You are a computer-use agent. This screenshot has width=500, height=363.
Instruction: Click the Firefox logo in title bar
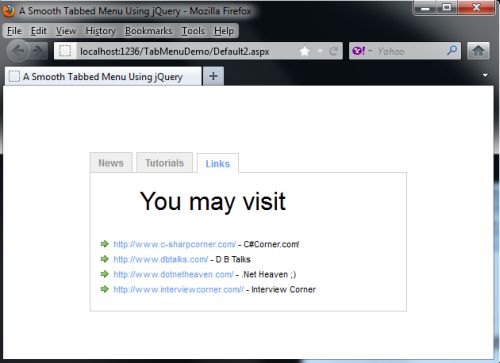[x=8, y=10]
